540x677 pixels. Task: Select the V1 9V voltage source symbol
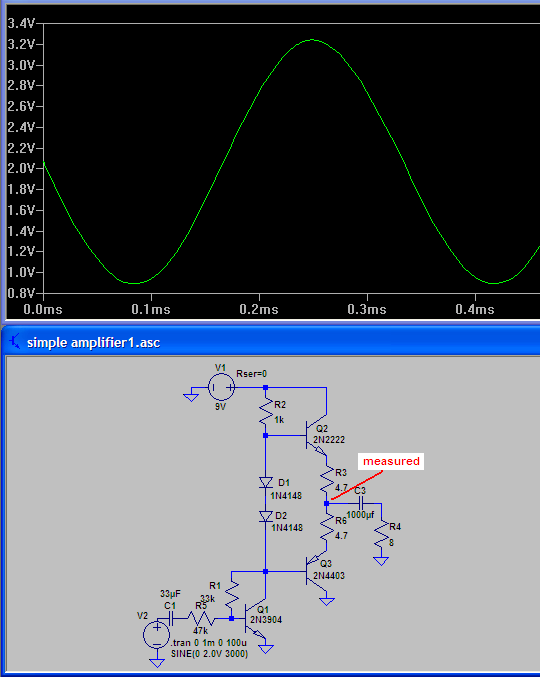(221, 387)
